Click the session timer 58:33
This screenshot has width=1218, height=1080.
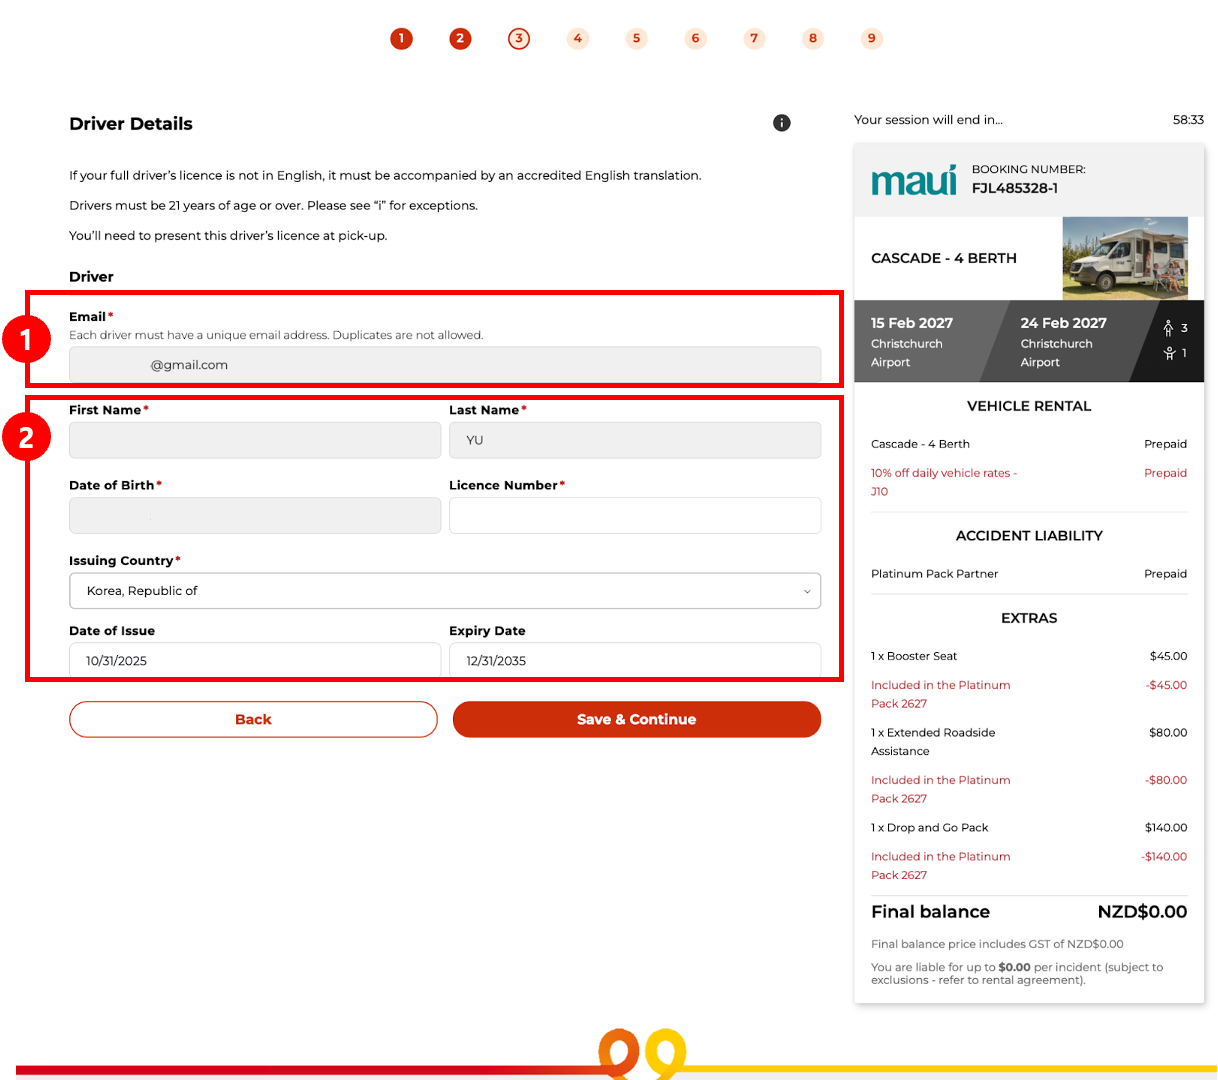1188,120
